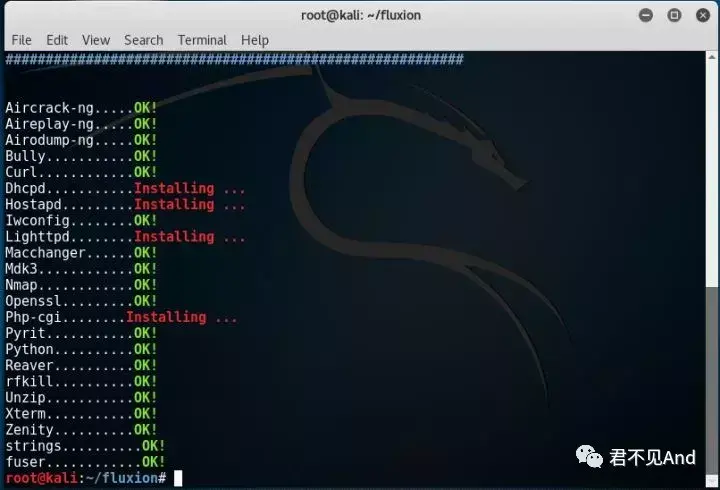Open the View menu
The image size is (720, 490).
pos(96,40)
